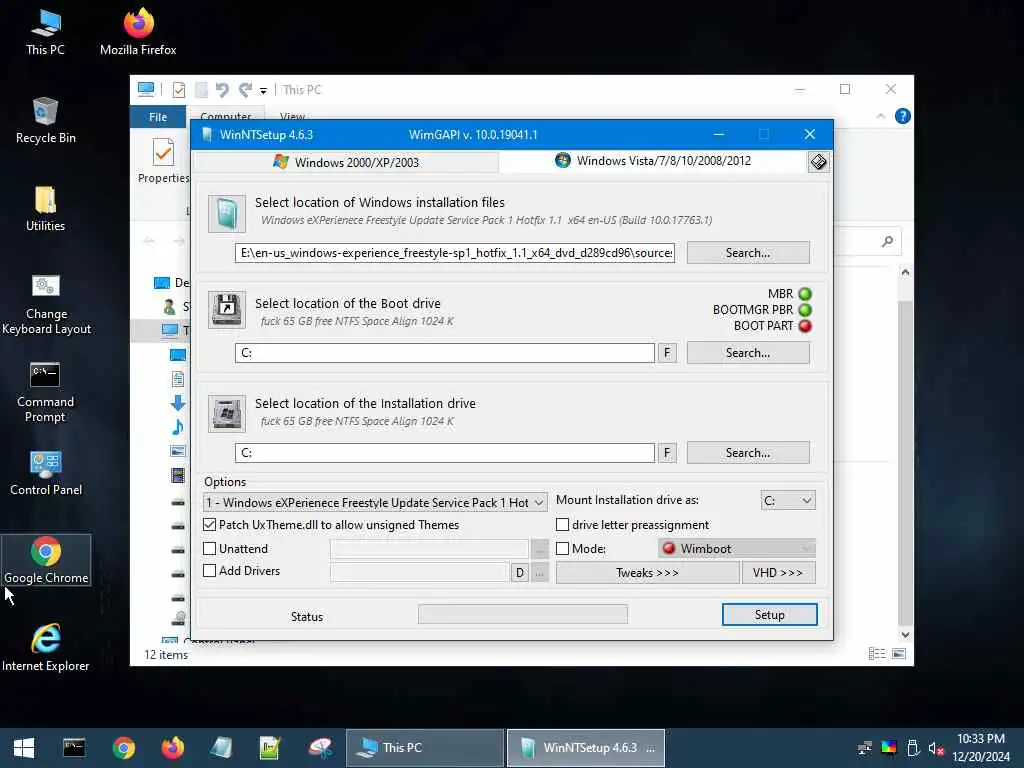Viewport: 1024px width, 768px height.
Task: Launch Command Prompt desktop shortcut
Action: coord(45,392)
